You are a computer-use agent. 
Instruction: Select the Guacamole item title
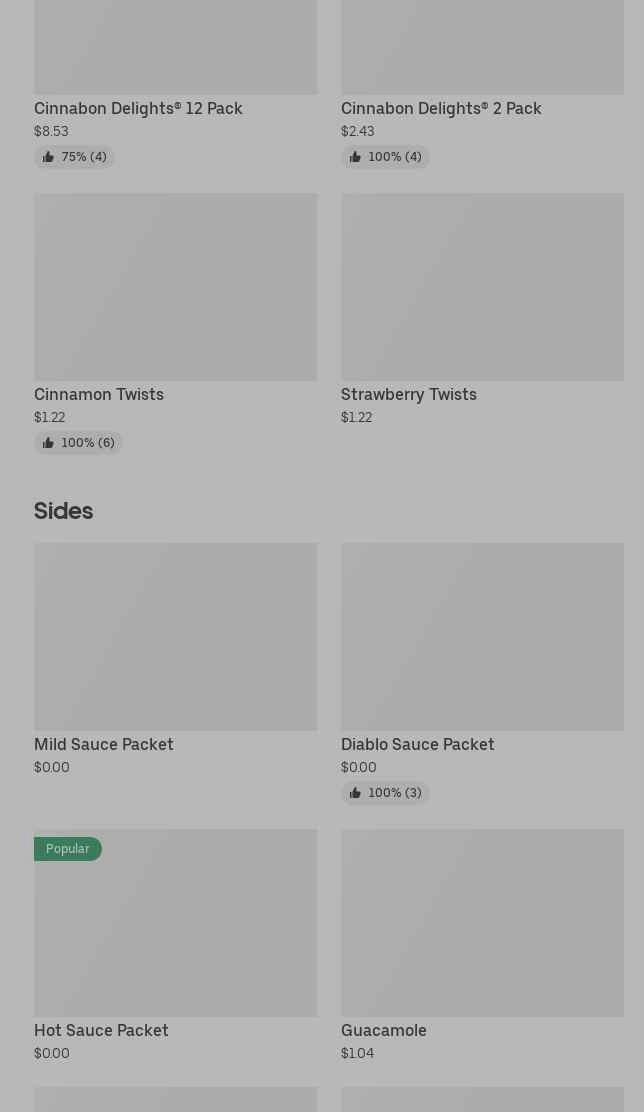coord(384,1030)
